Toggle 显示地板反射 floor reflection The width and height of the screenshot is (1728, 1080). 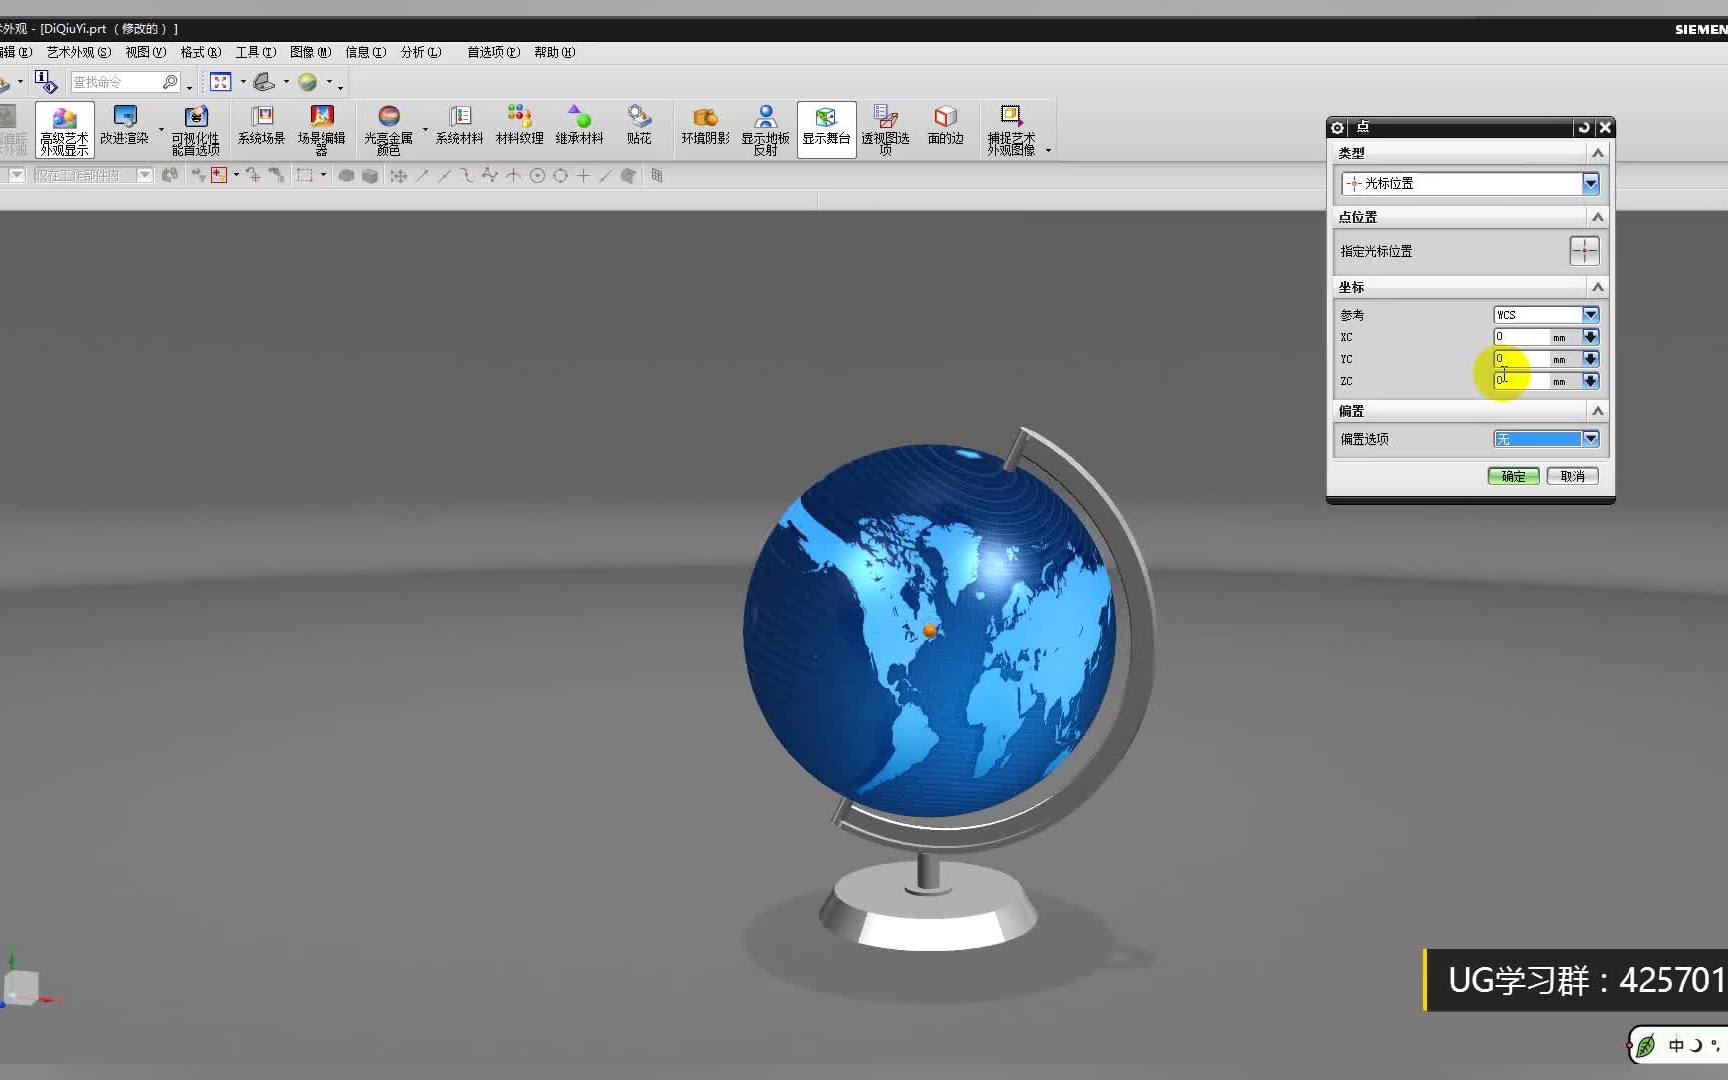point(765,130)
